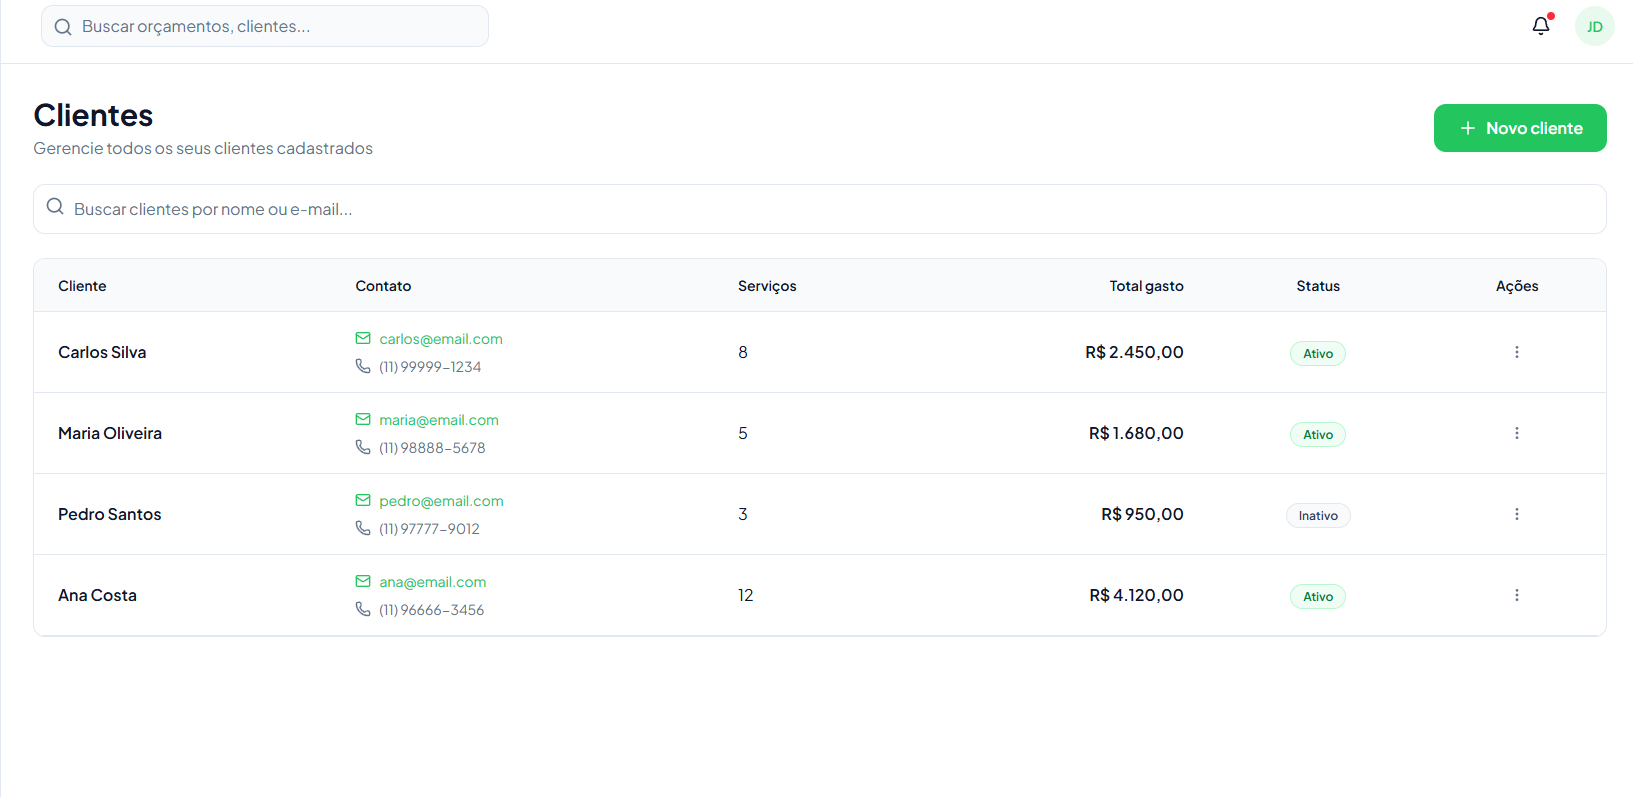1633x797 pixels.
Task: Click the Total gasto column header
Action: [x=1146, y=286]
